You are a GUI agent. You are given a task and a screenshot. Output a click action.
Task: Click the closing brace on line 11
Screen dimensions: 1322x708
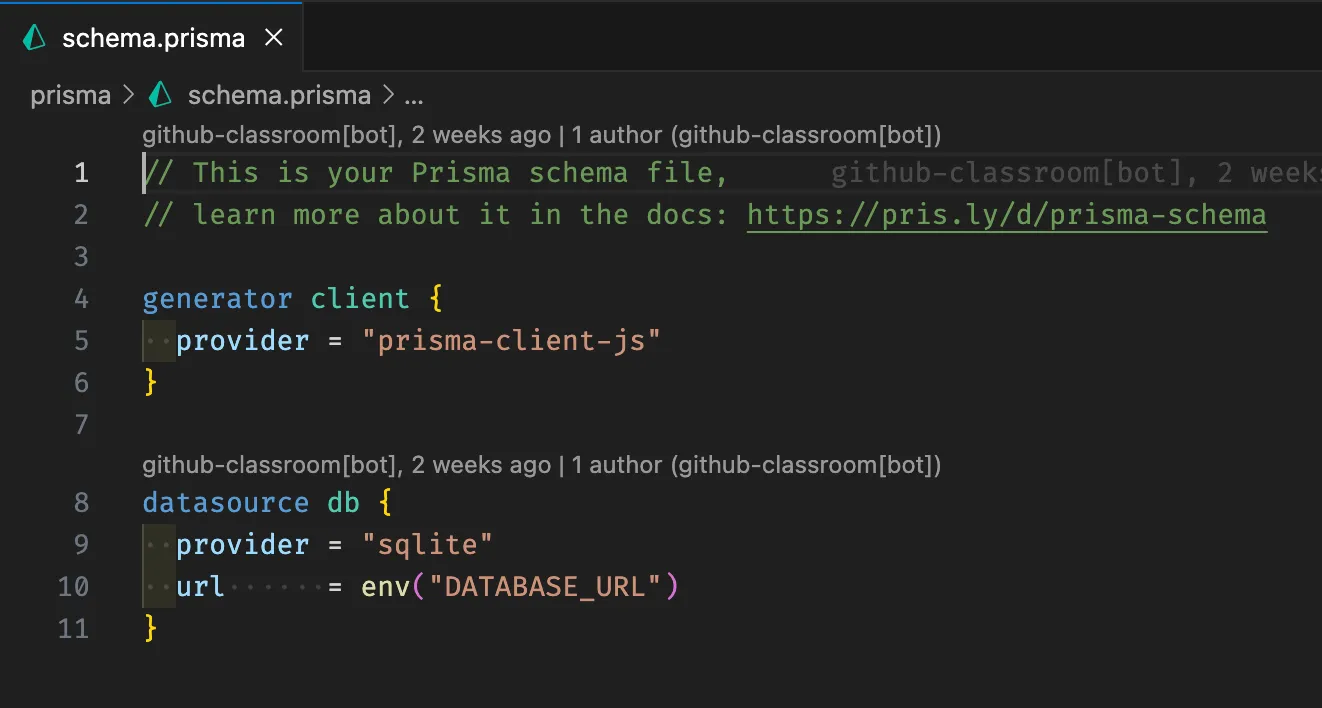pos(151,628)
